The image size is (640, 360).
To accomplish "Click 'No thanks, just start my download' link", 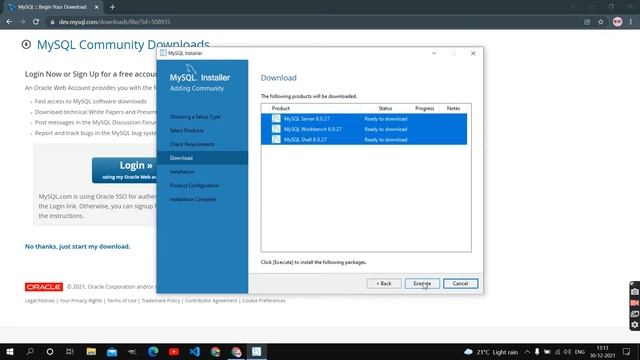I will (78, 247).
